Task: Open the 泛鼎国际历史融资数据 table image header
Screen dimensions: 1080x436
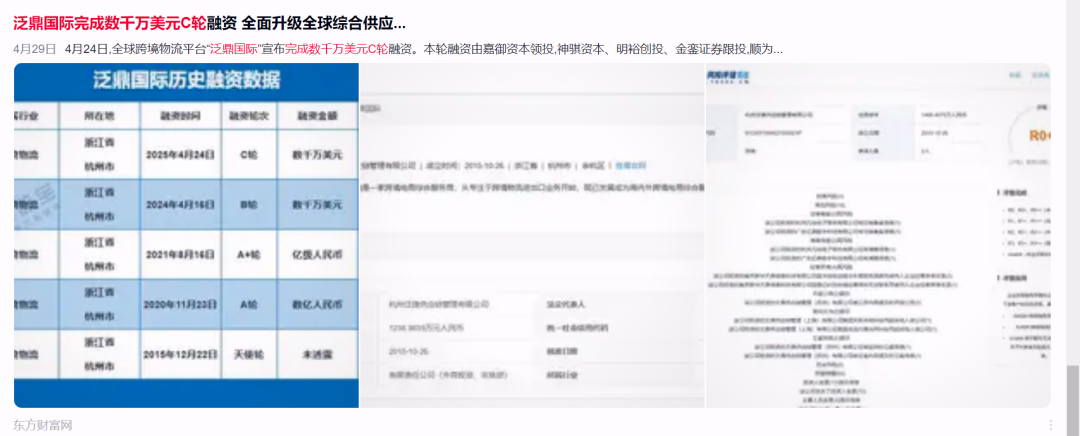Action: [187, 80]
